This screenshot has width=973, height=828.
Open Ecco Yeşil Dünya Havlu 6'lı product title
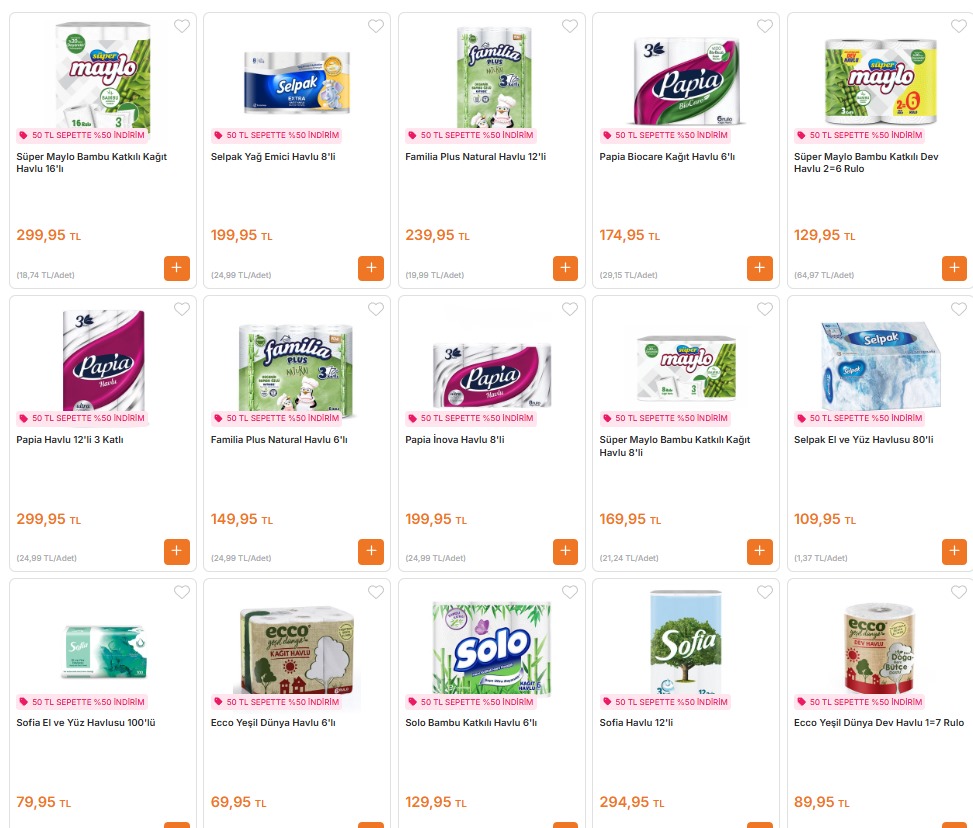[x=273, y=722]
